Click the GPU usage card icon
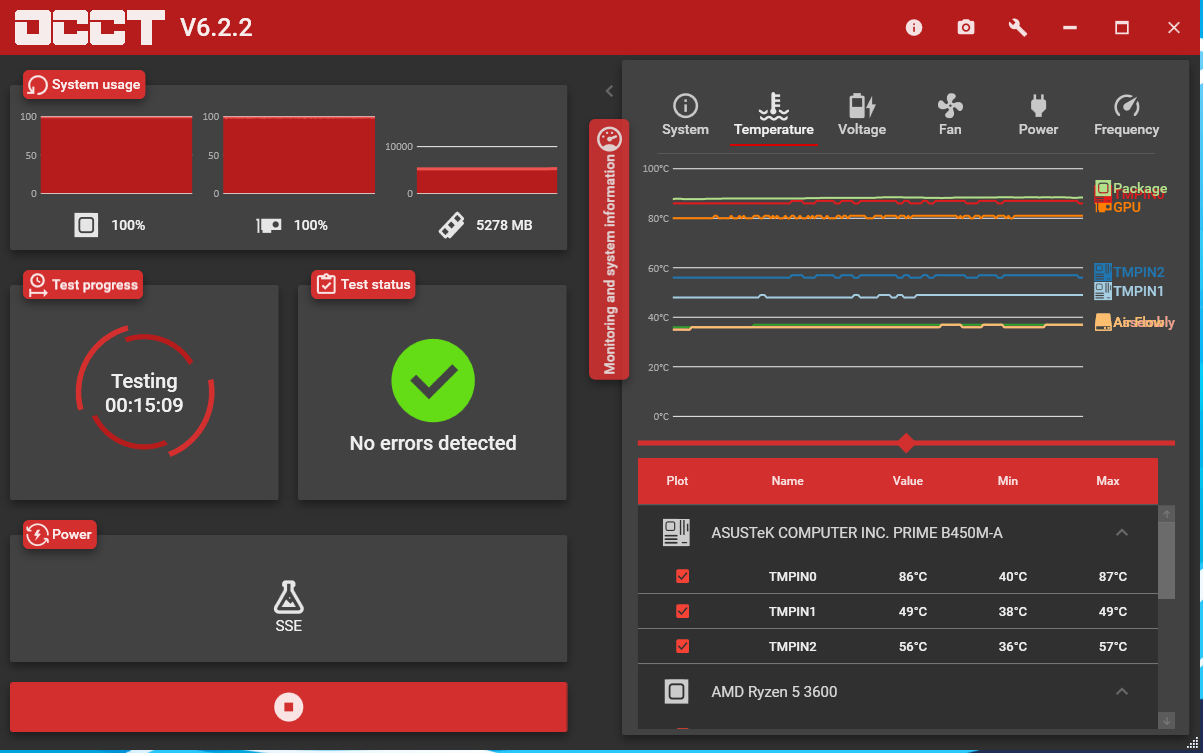Screen dimensions: 1203x753 [x=268, y=225]
